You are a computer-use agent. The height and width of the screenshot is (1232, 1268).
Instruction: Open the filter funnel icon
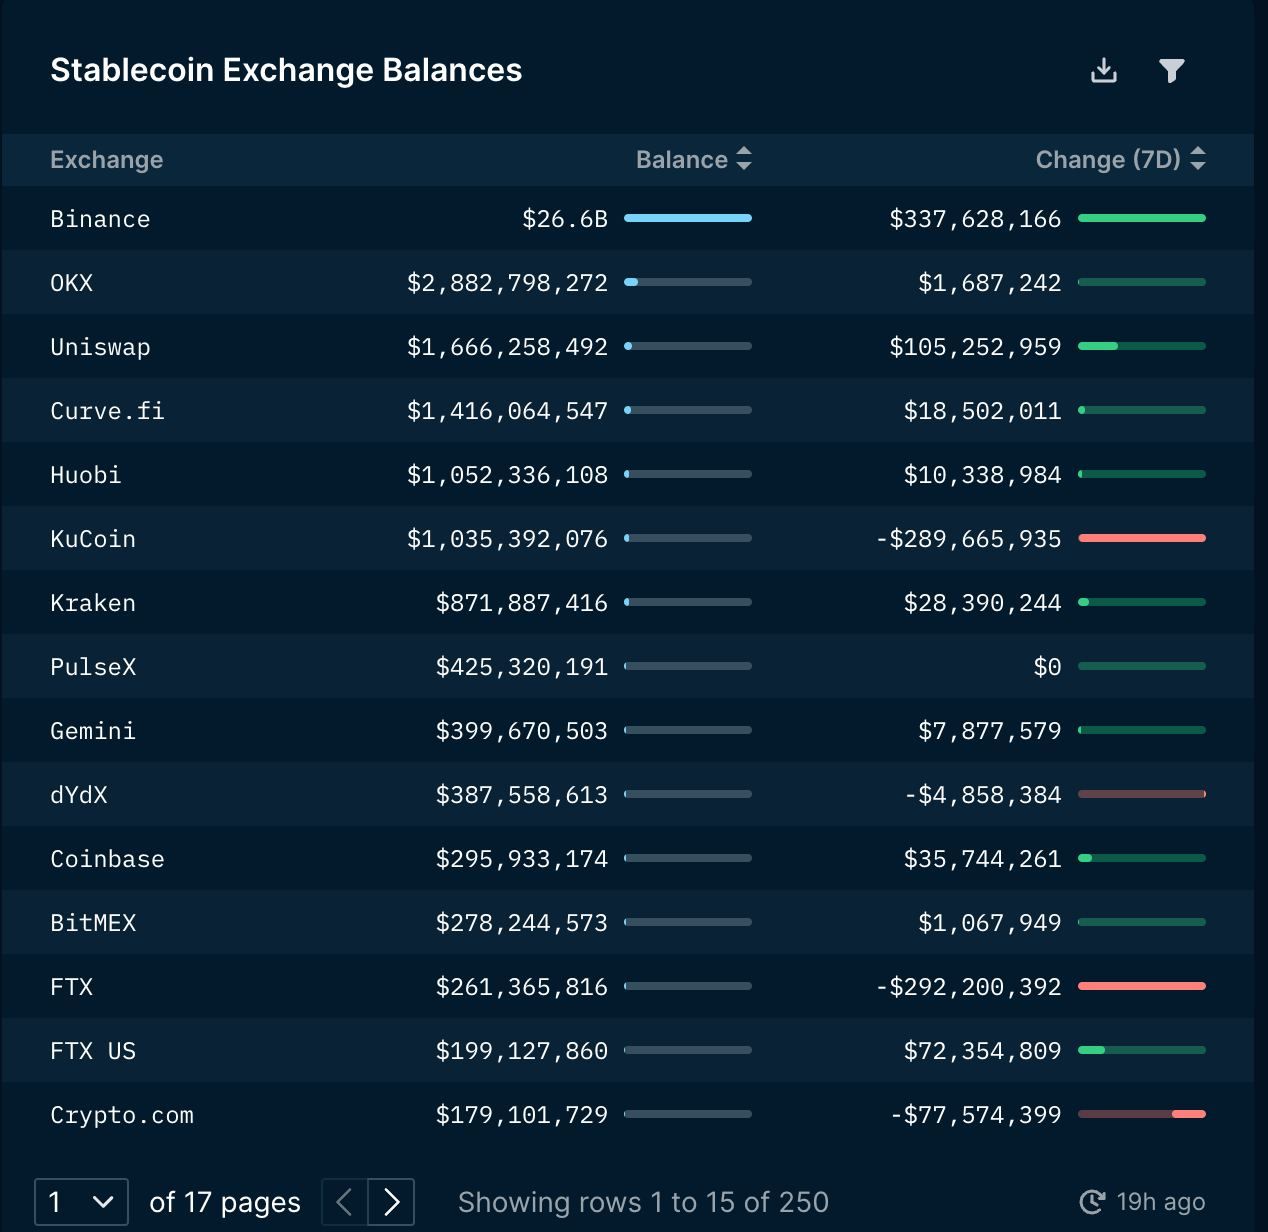point(1172,70)
